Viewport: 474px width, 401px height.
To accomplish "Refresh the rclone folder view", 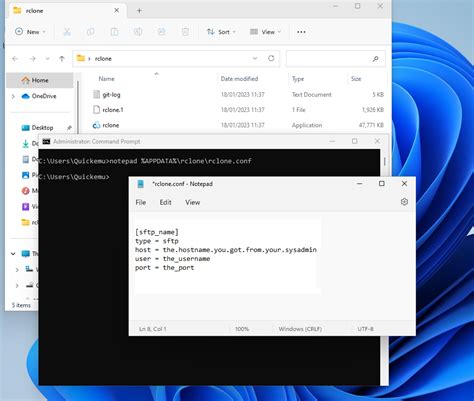I will click(x=271, y=58).
